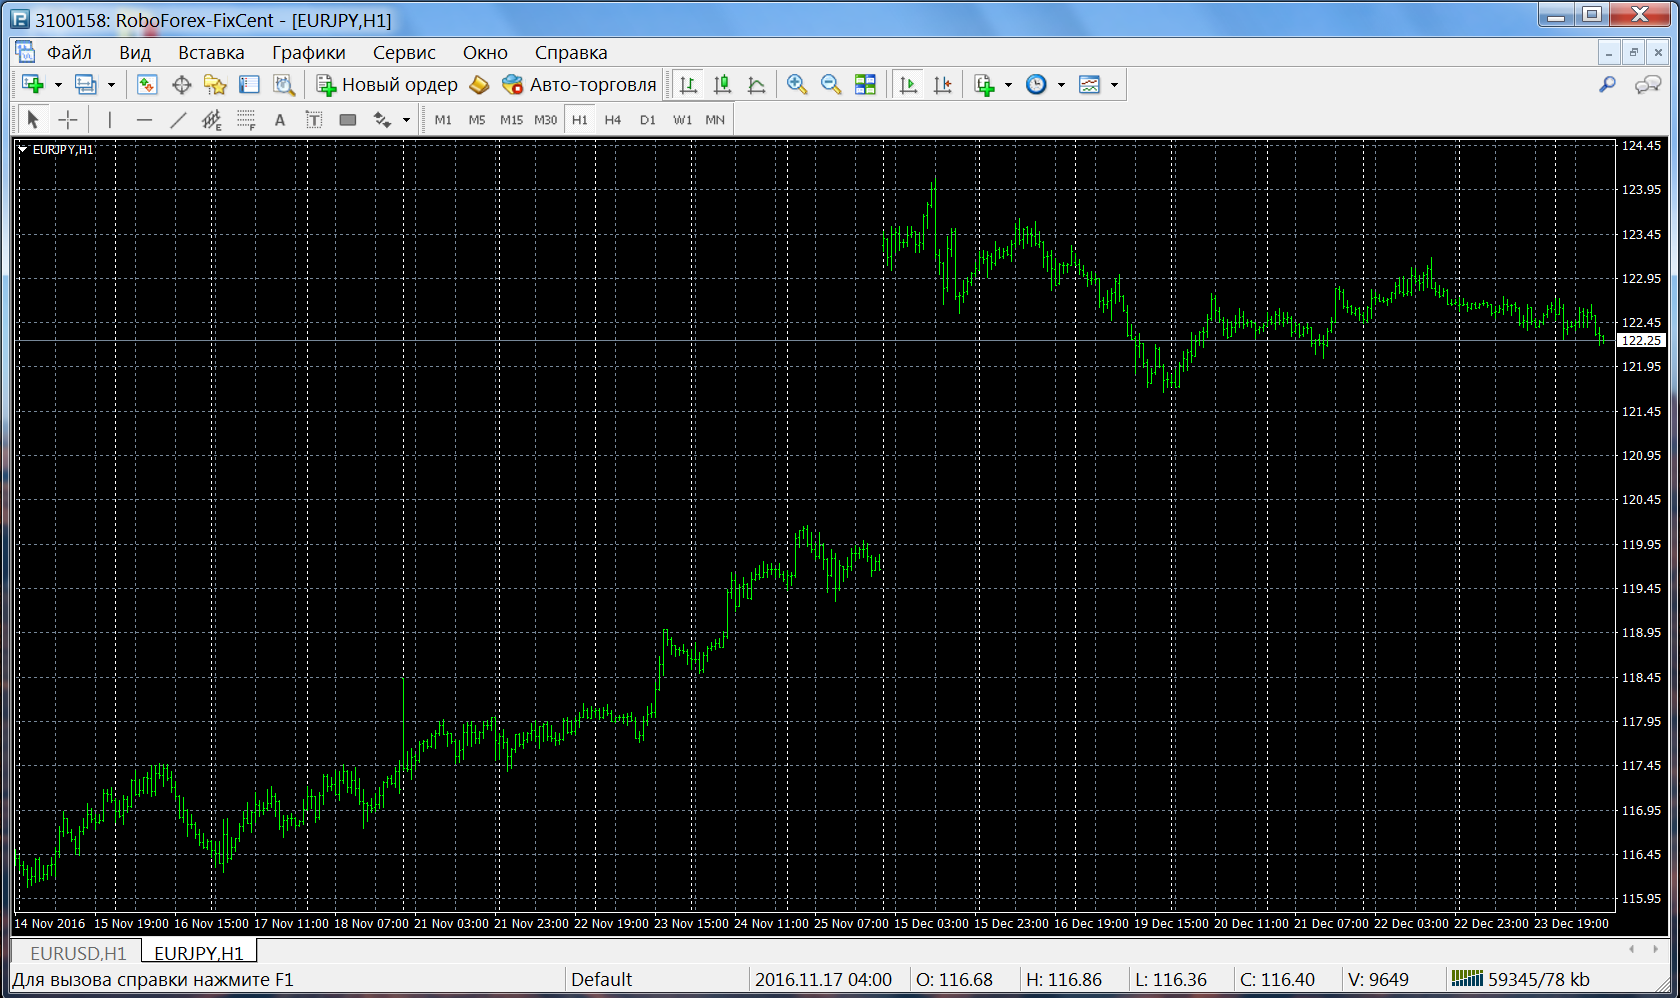
Task: Select the Fibonacci Retracement tool
Action: coord(246,120)
